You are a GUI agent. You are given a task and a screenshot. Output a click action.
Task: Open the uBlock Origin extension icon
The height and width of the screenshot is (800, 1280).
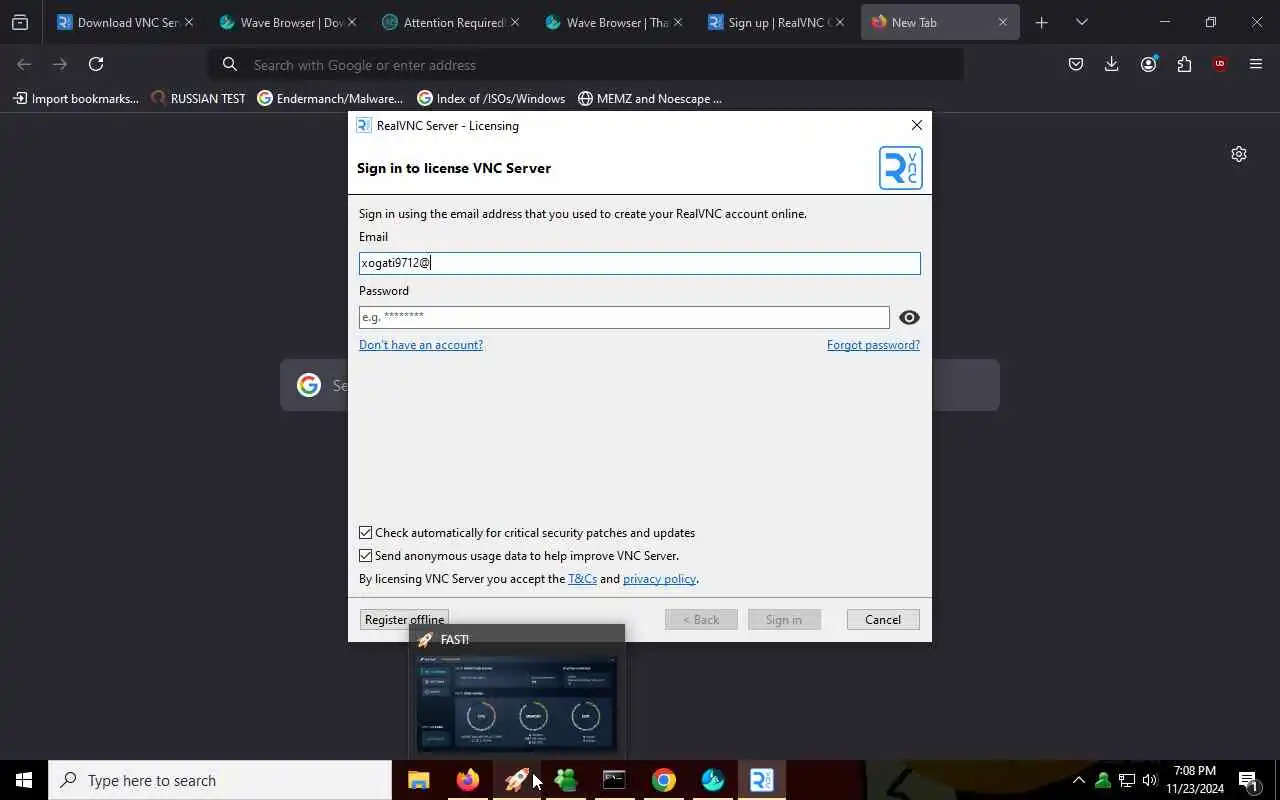pos(1220,64)
